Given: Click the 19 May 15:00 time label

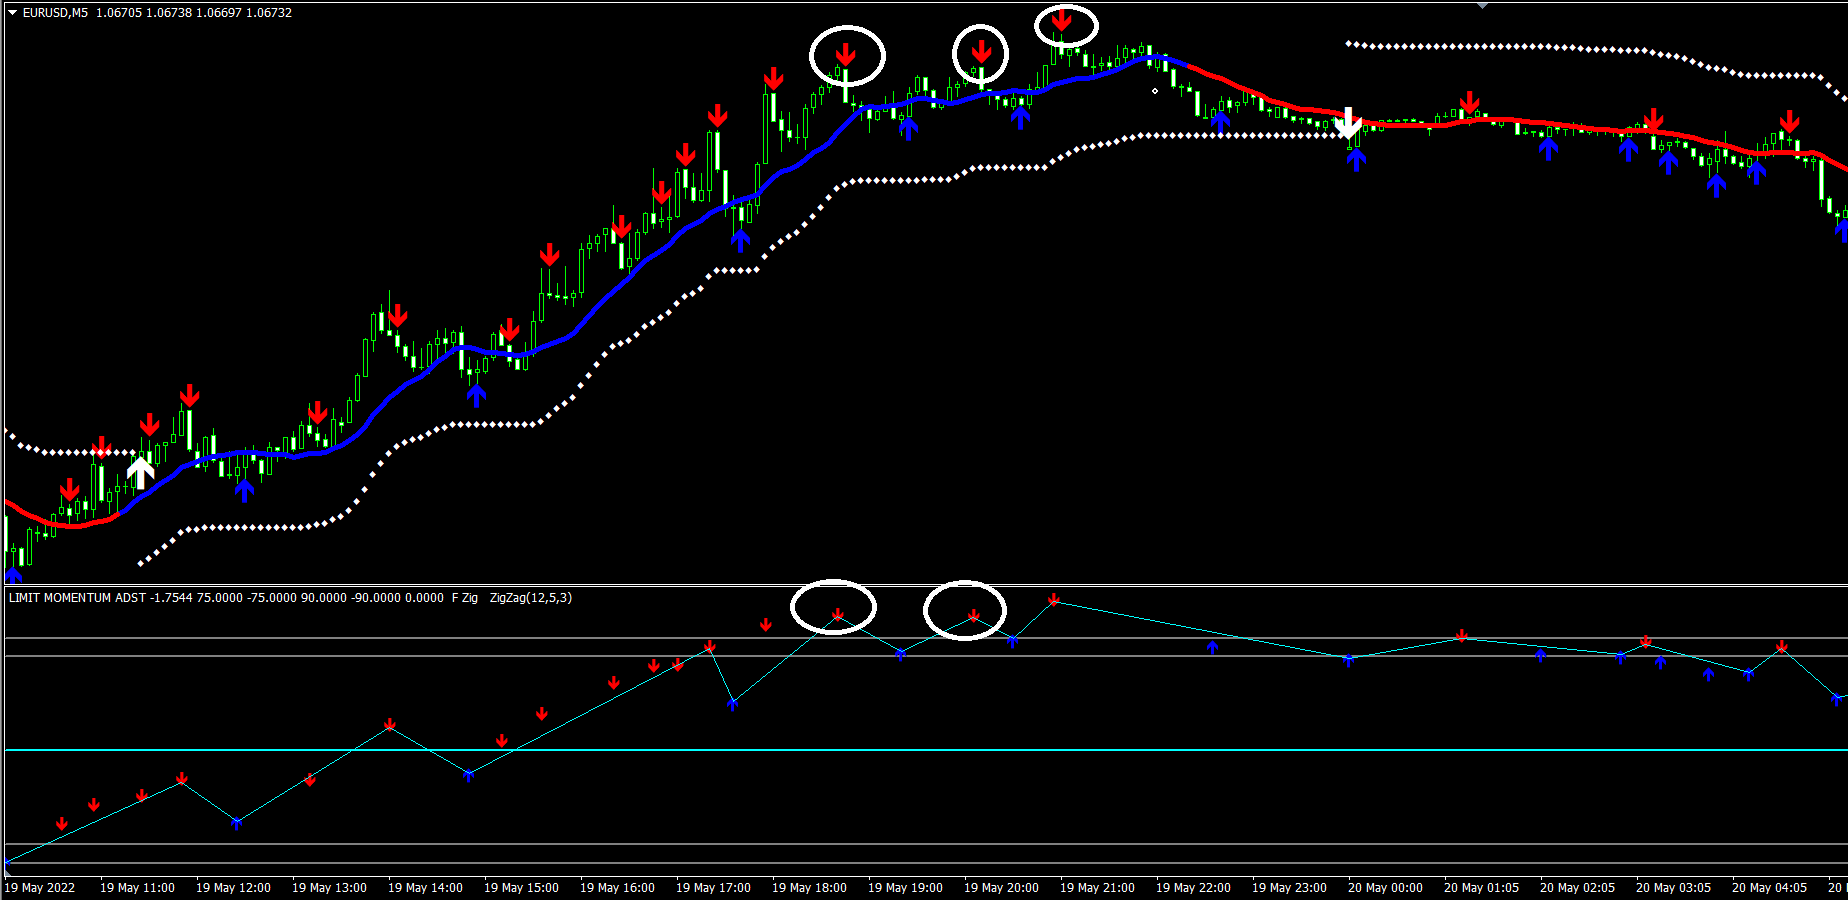Looking at the screenshot, I should [x=521, y=888].
